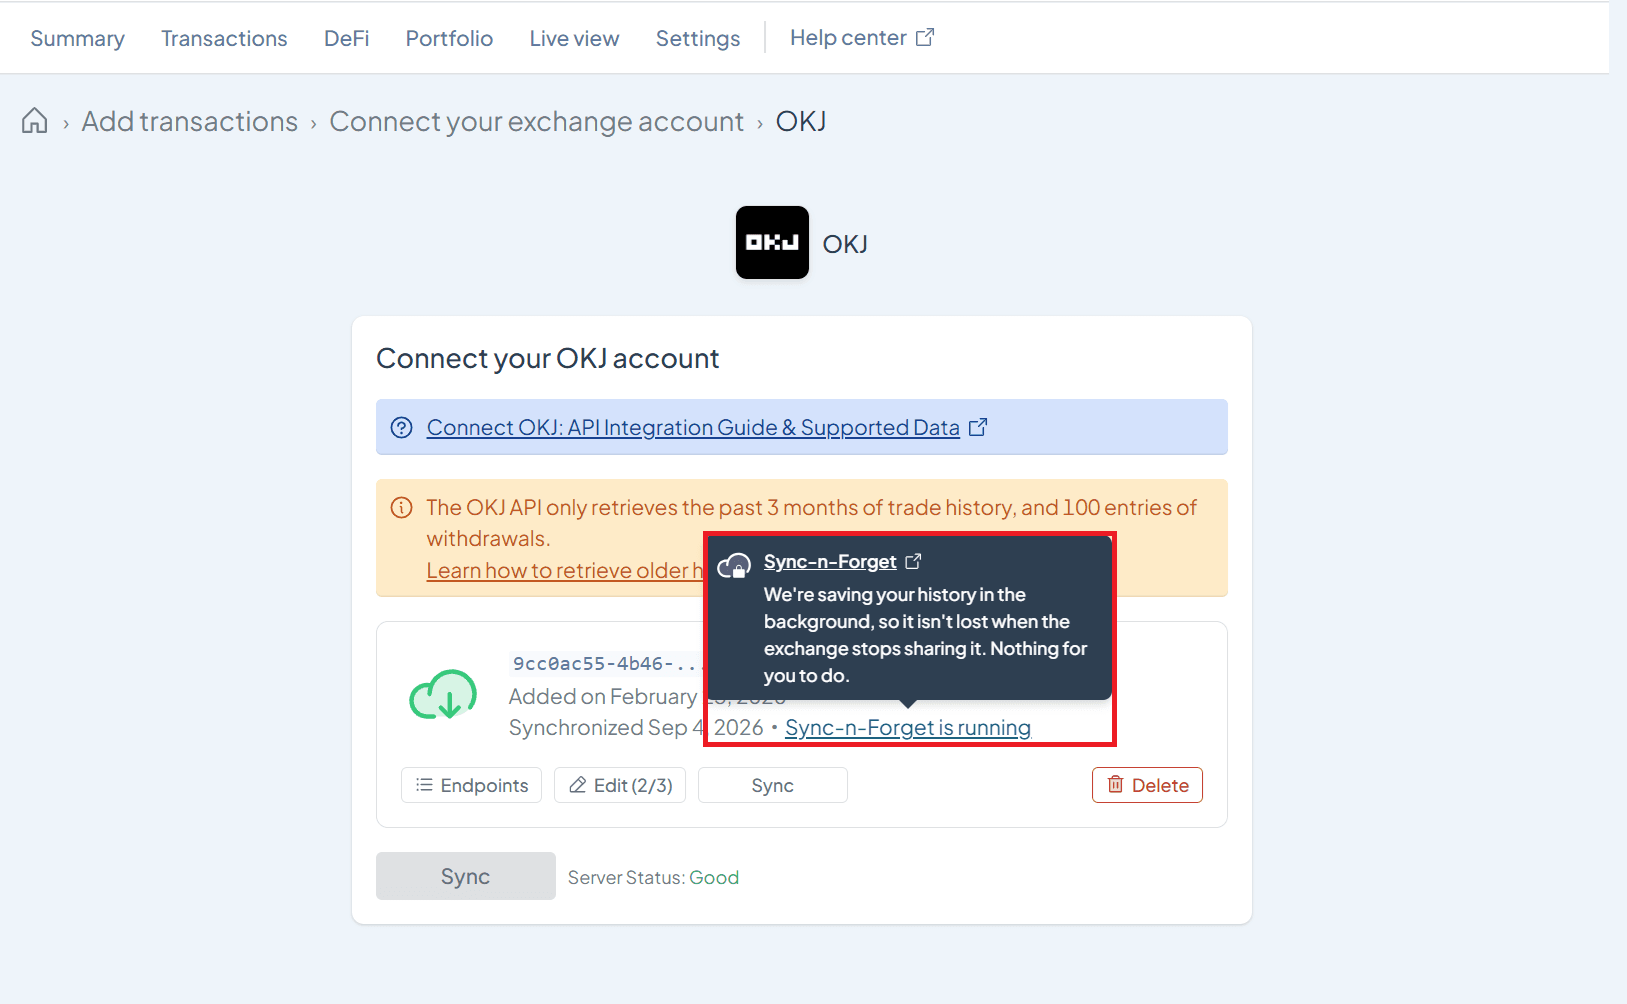This screenshot has height=1004, width=1627.
Task: Click the external link icon after Supported Data
Action: [x=978, y=427]
